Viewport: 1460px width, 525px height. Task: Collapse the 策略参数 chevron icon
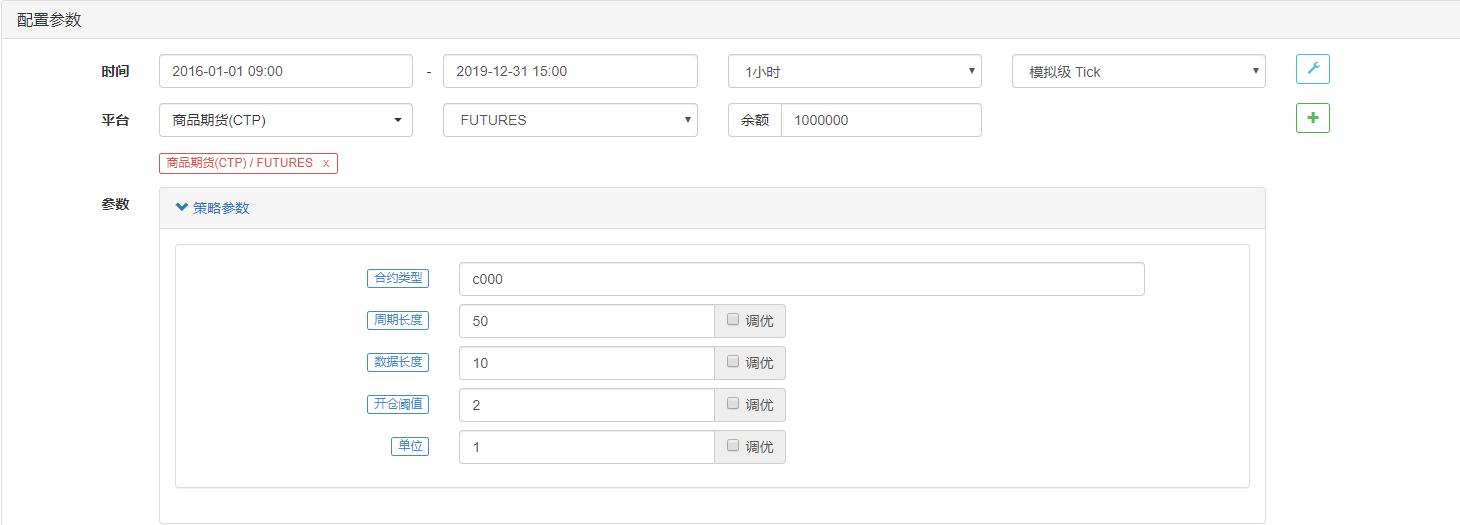coord(181,208)
